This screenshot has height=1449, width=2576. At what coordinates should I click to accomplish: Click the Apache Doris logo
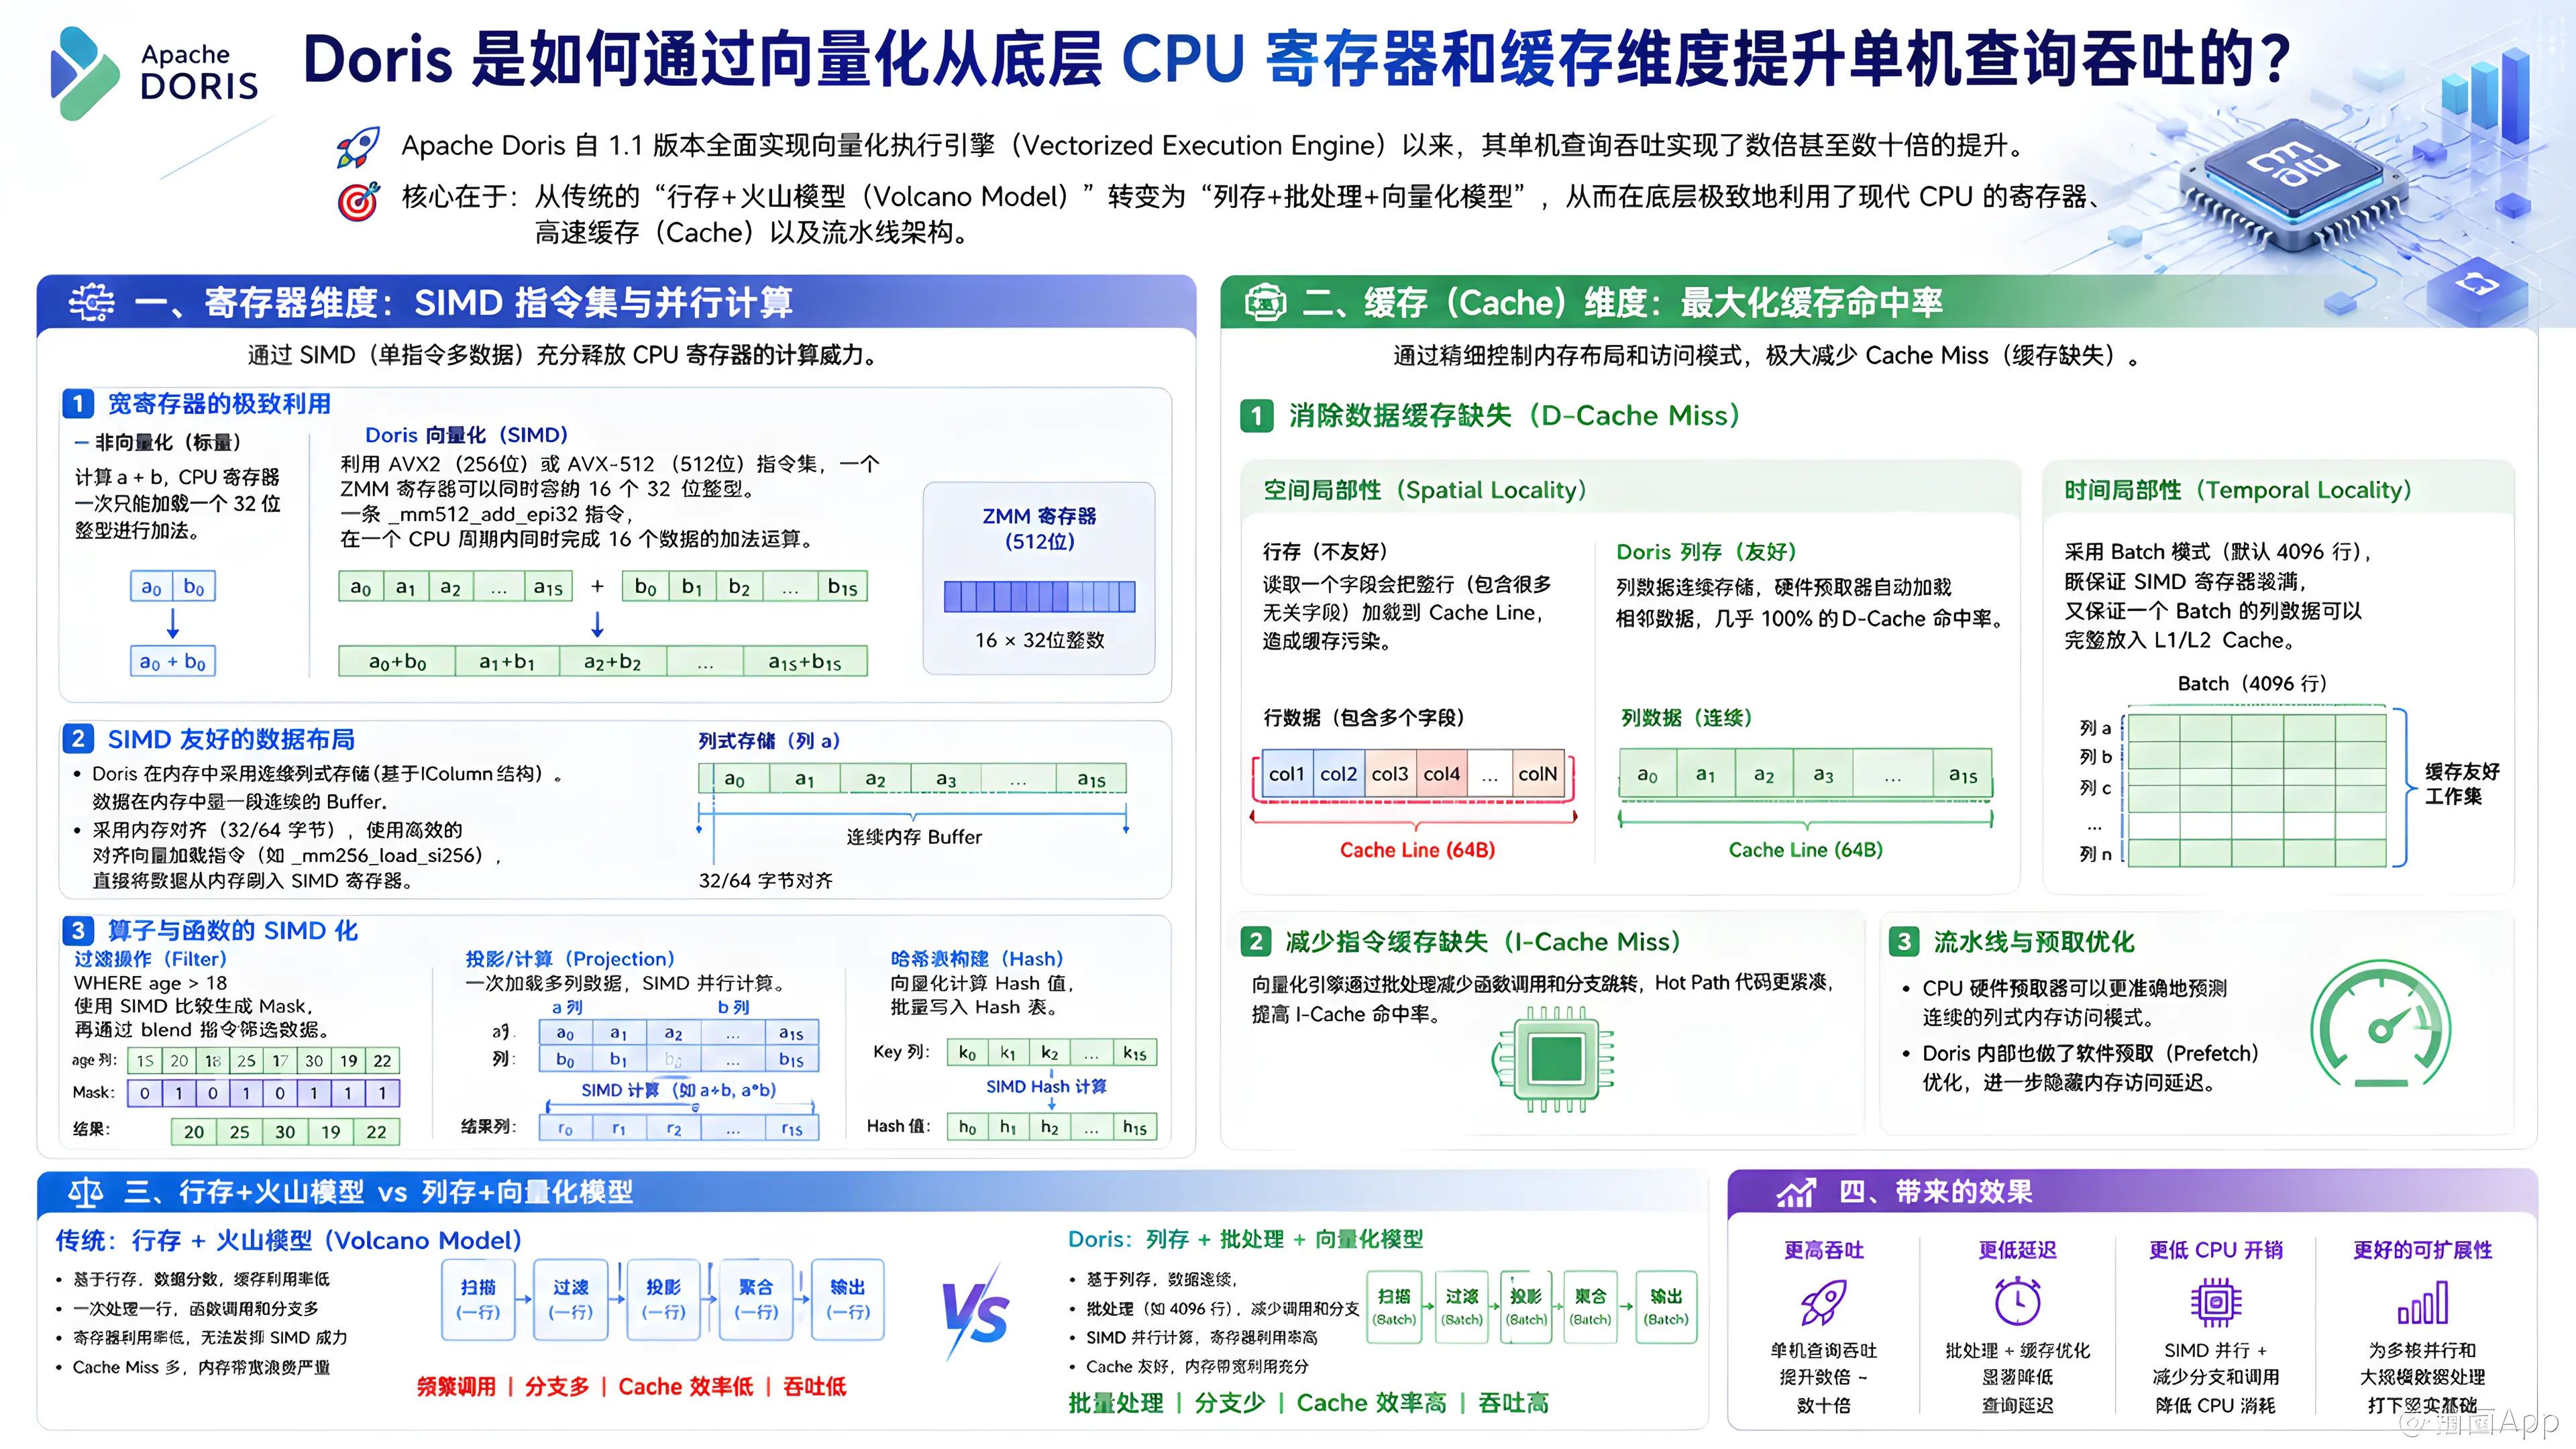pos(154,74)
